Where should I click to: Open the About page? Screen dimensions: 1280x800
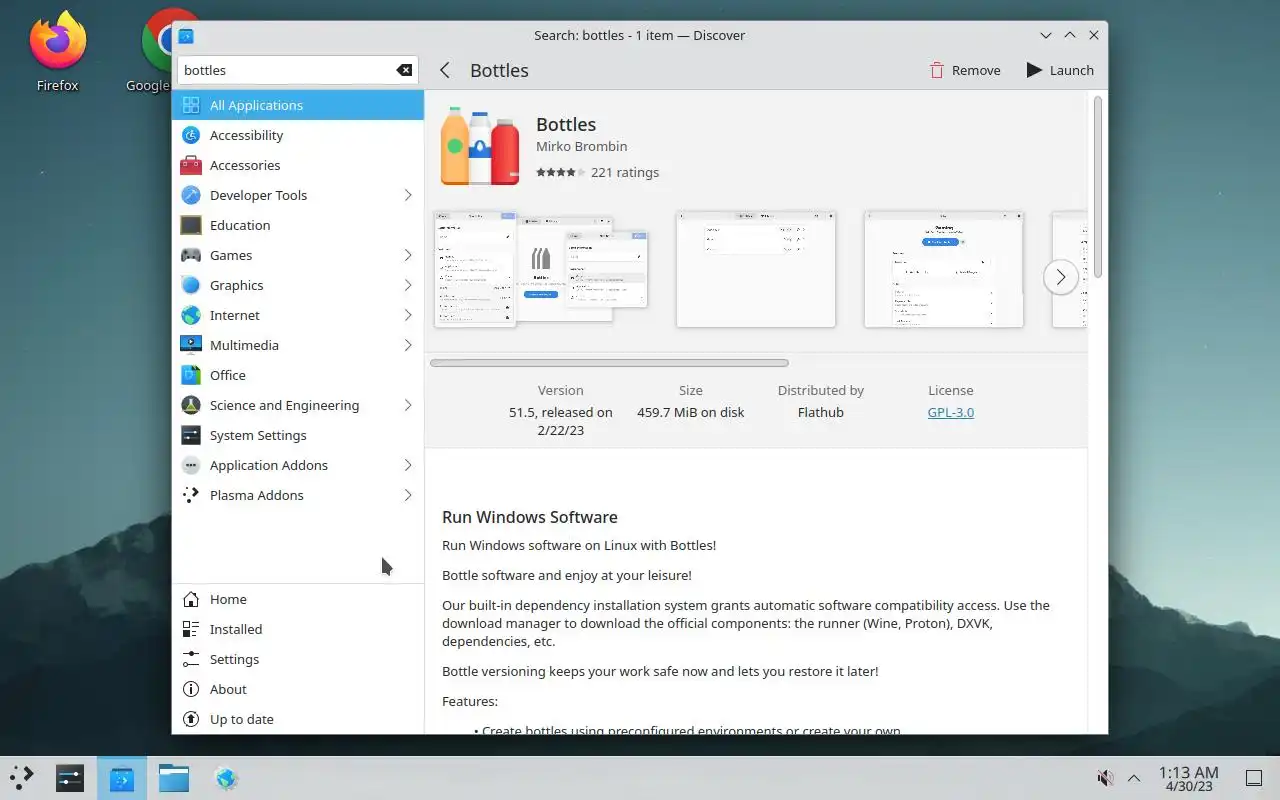tap(298, 689)
